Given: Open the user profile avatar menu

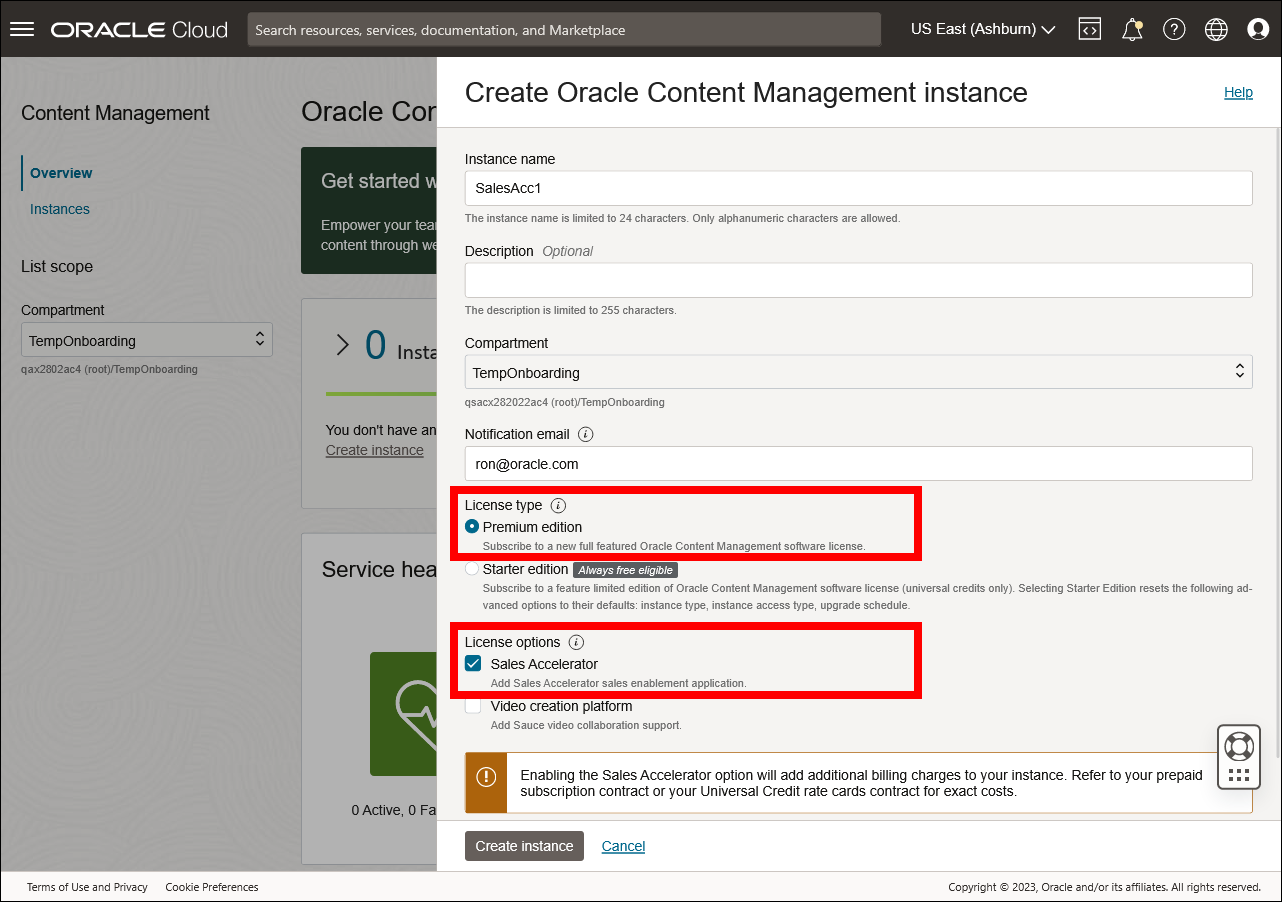Looking at the screenshot, I should pos(1257,29).
